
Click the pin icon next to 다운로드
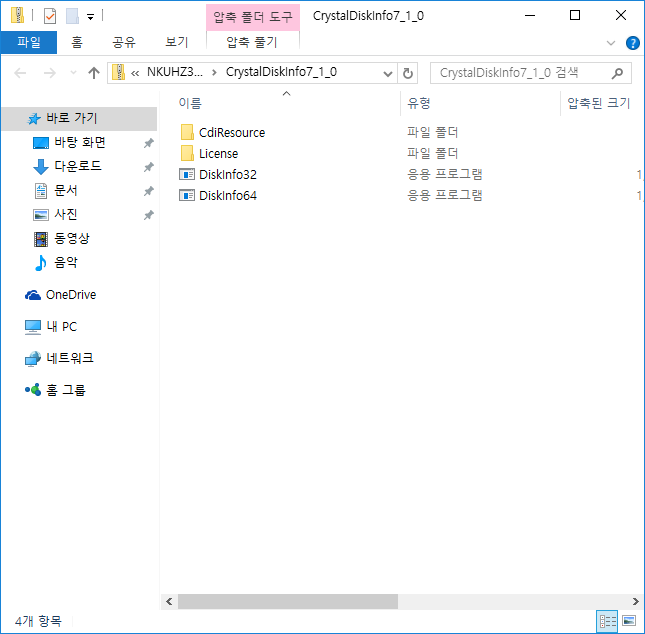(148, 167)
